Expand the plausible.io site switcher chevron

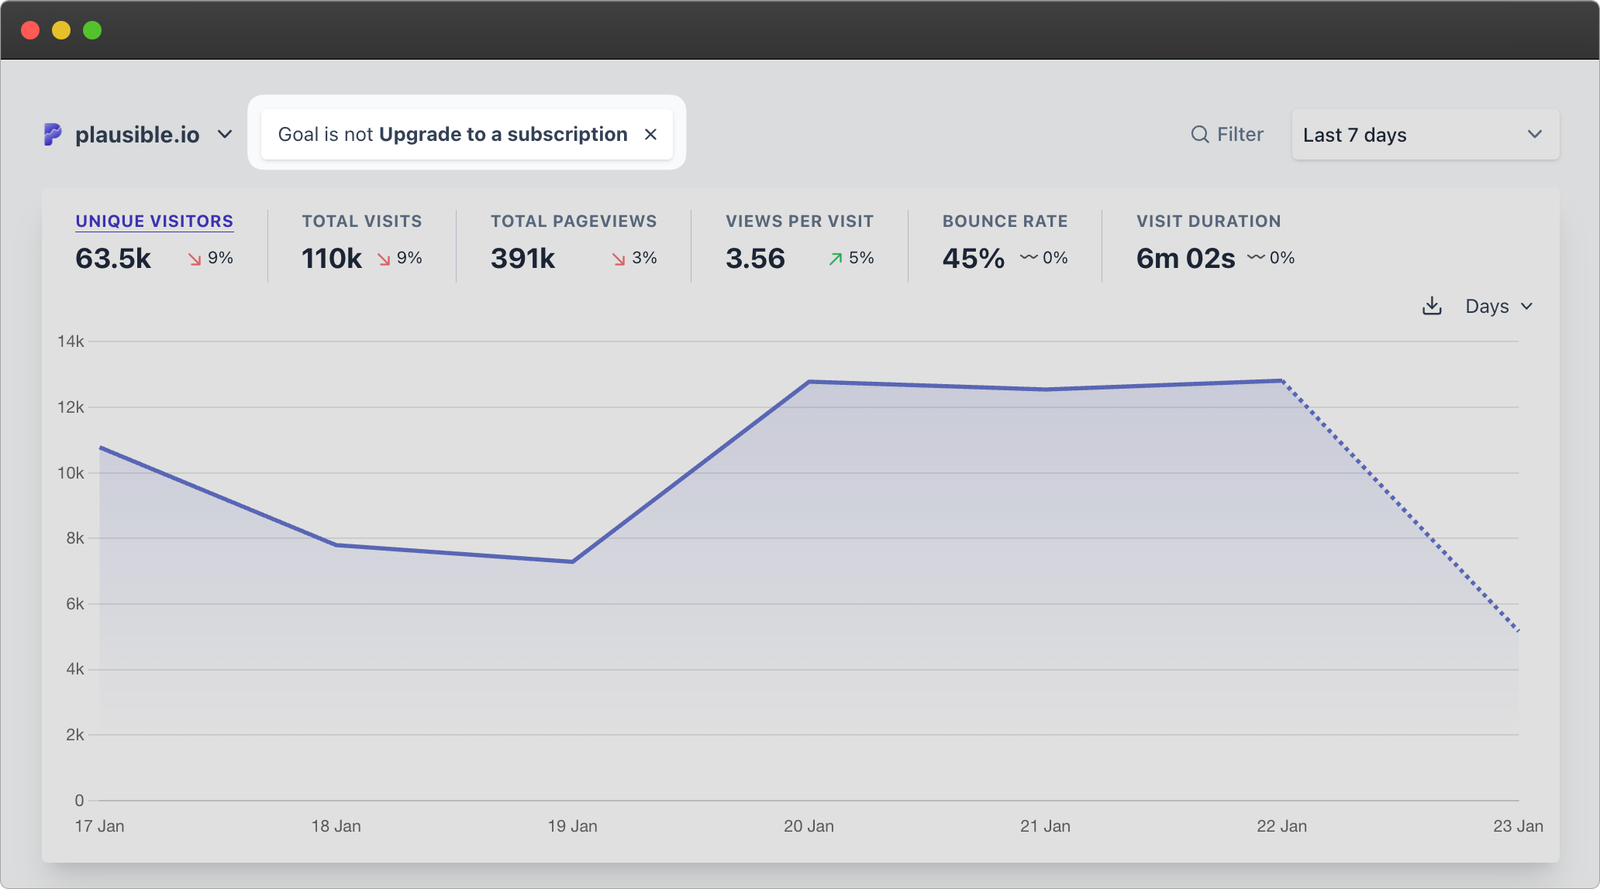click(x=225, y=134)
